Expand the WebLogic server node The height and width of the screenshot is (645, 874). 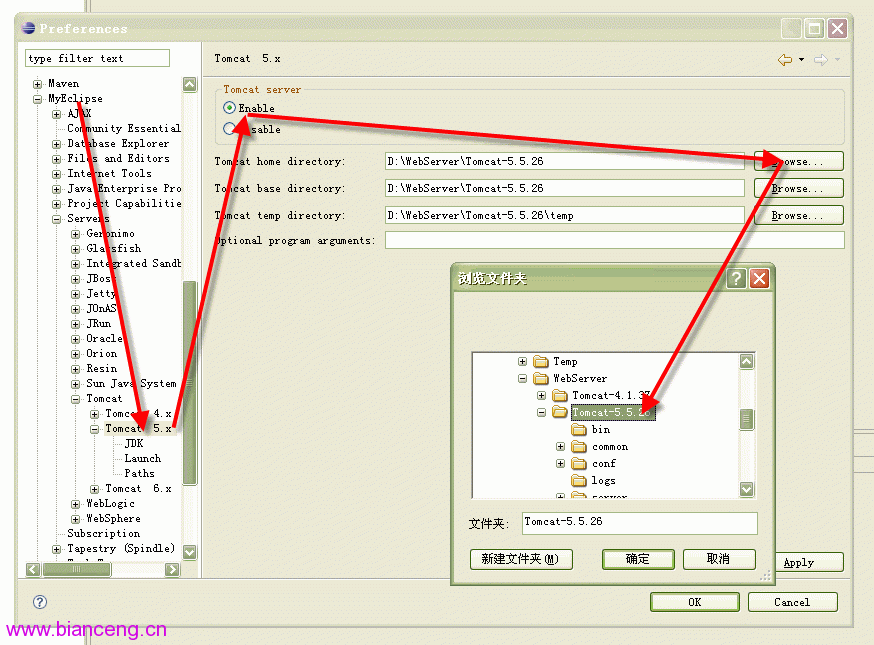[x=75, y=504]
